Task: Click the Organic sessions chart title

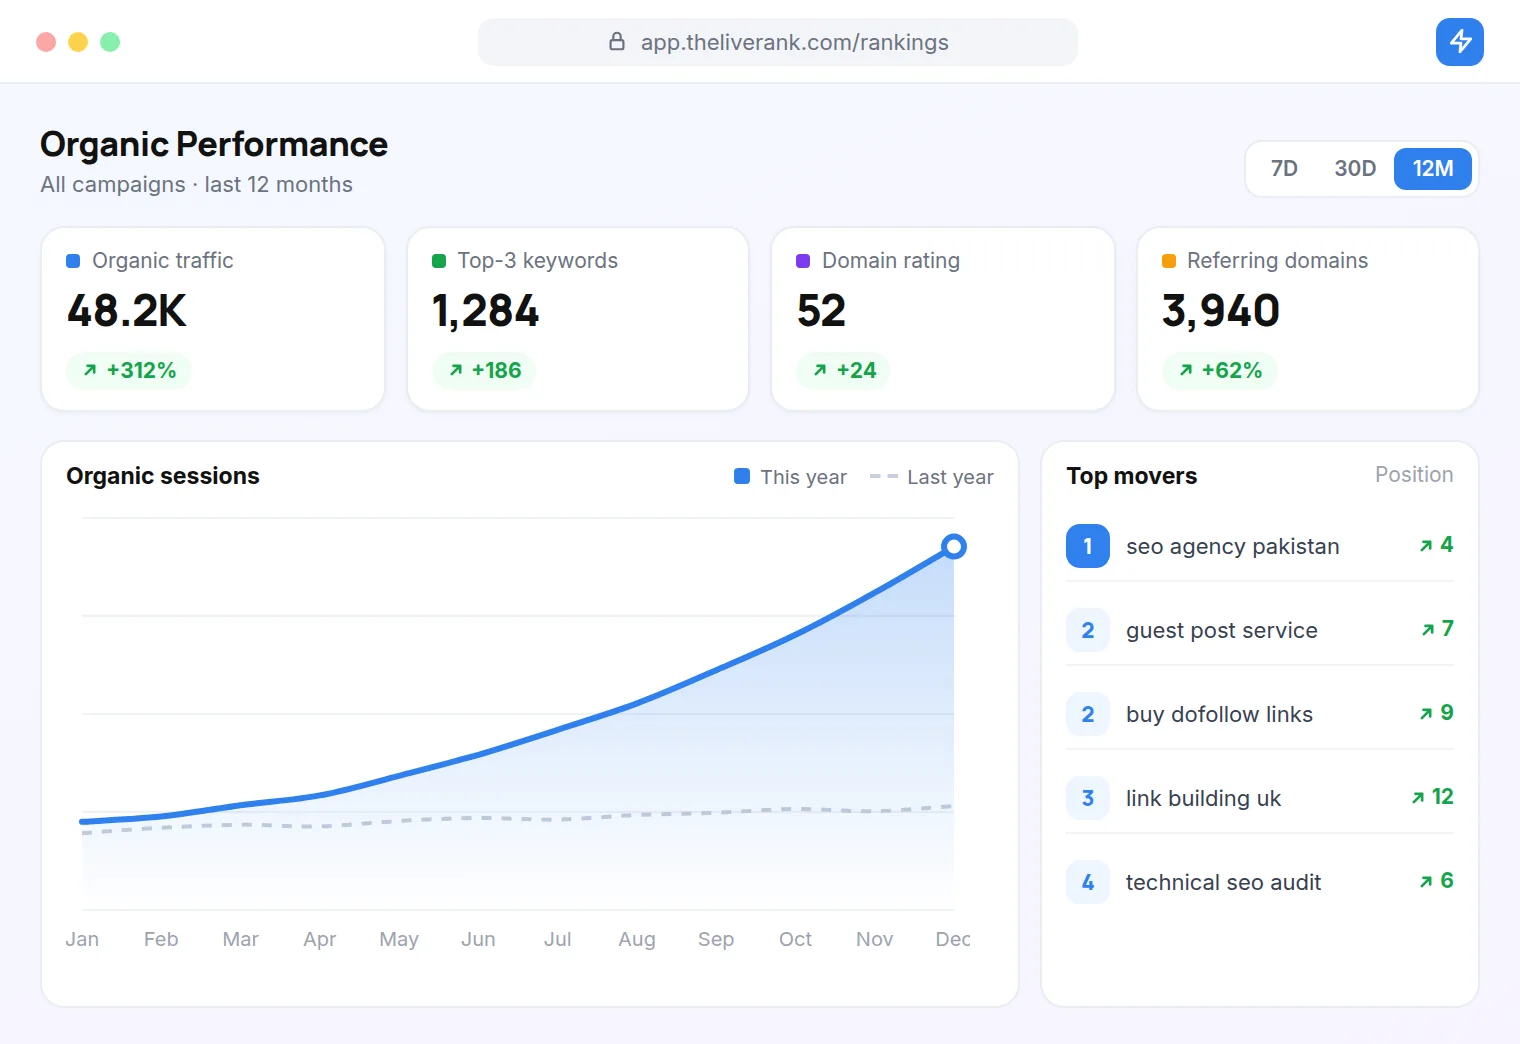Action: (163, 476)
